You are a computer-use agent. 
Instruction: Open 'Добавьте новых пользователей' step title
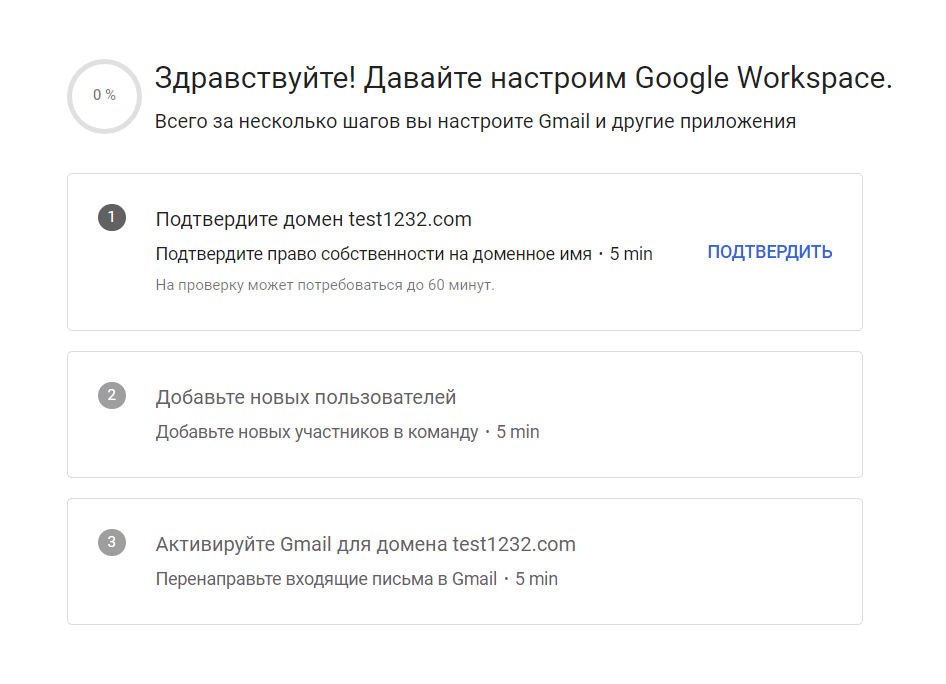[305, 397]
